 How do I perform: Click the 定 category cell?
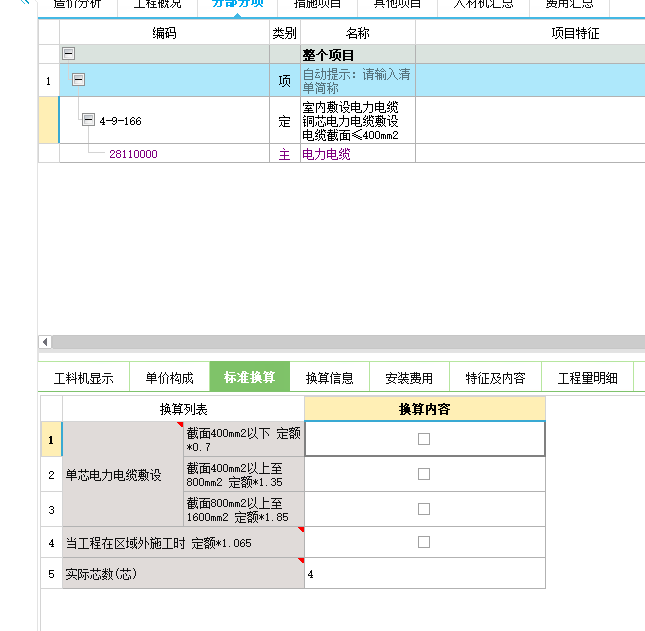point(285,120)
